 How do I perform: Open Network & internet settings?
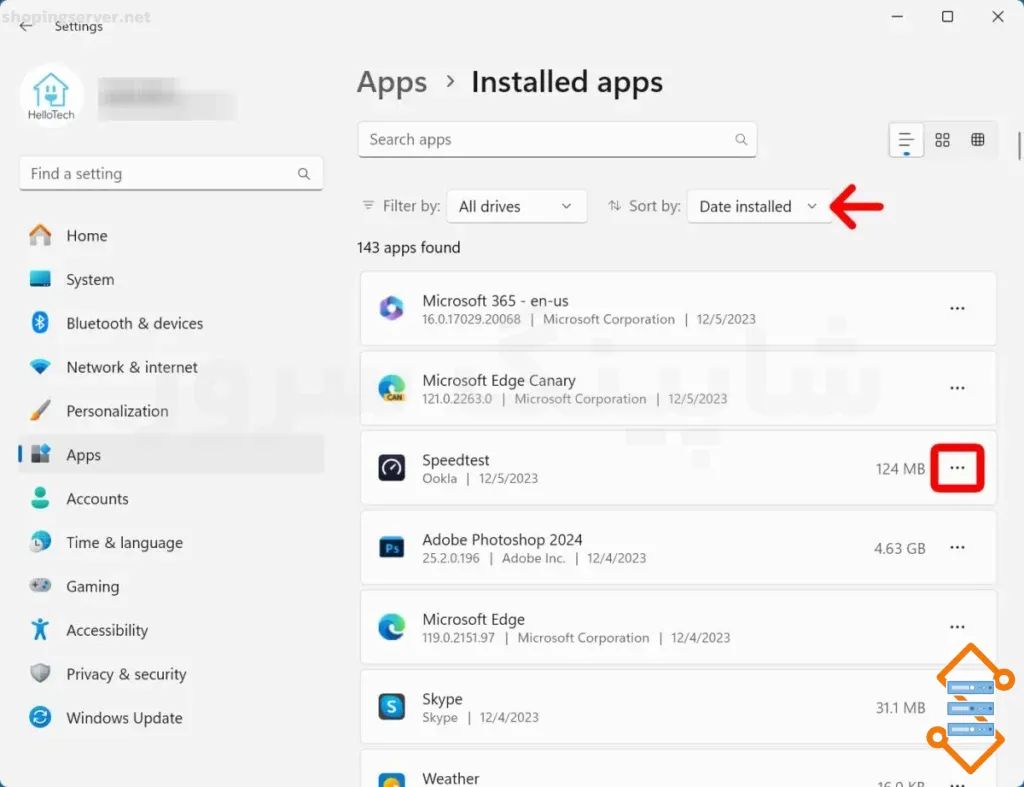(x=171, y=367)
